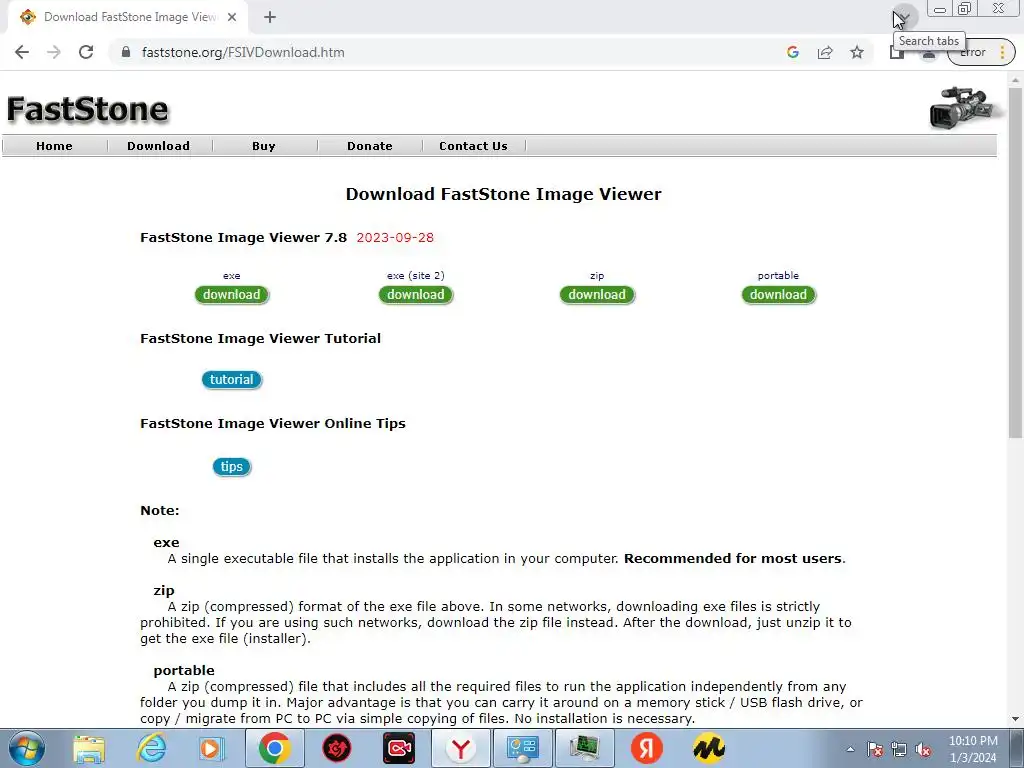The height and width of the screenshot is (768, 1024).
Task: Open the Download menu item
Action: tap(159, 146)
